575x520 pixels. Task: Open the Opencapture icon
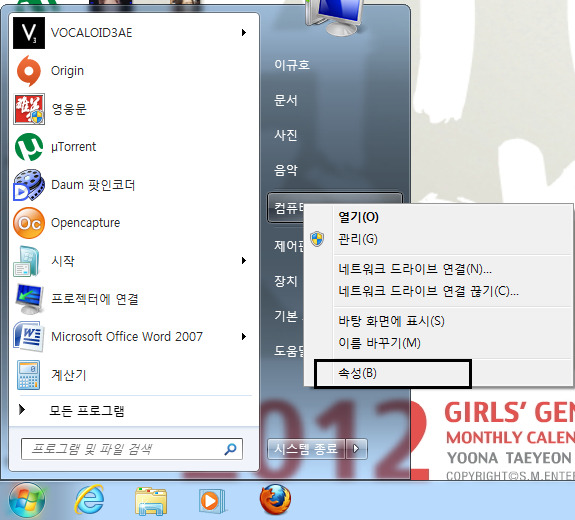(29, 223)
